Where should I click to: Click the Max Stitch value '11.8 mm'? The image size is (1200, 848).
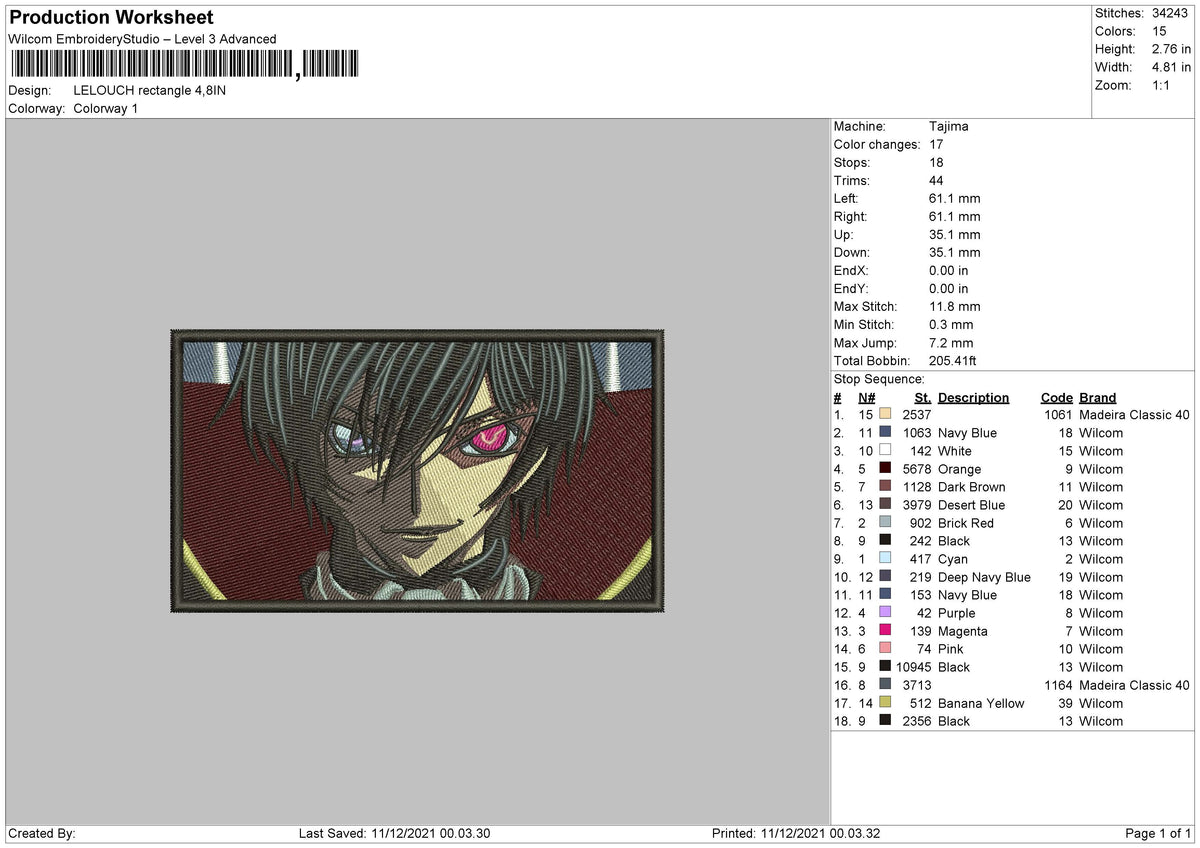[954, 307]
